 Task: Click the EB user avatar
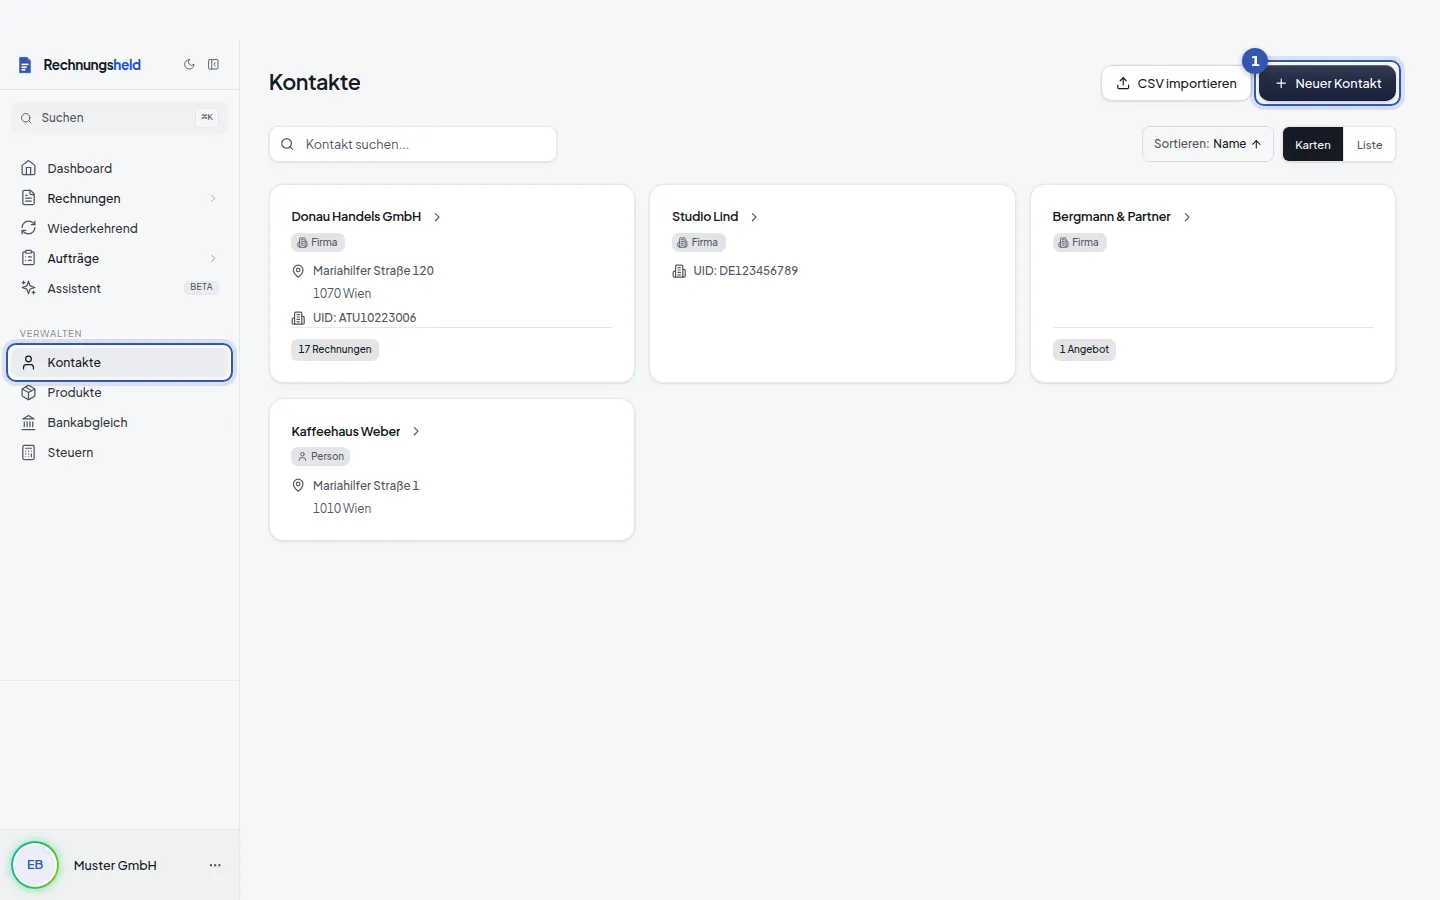35,865
